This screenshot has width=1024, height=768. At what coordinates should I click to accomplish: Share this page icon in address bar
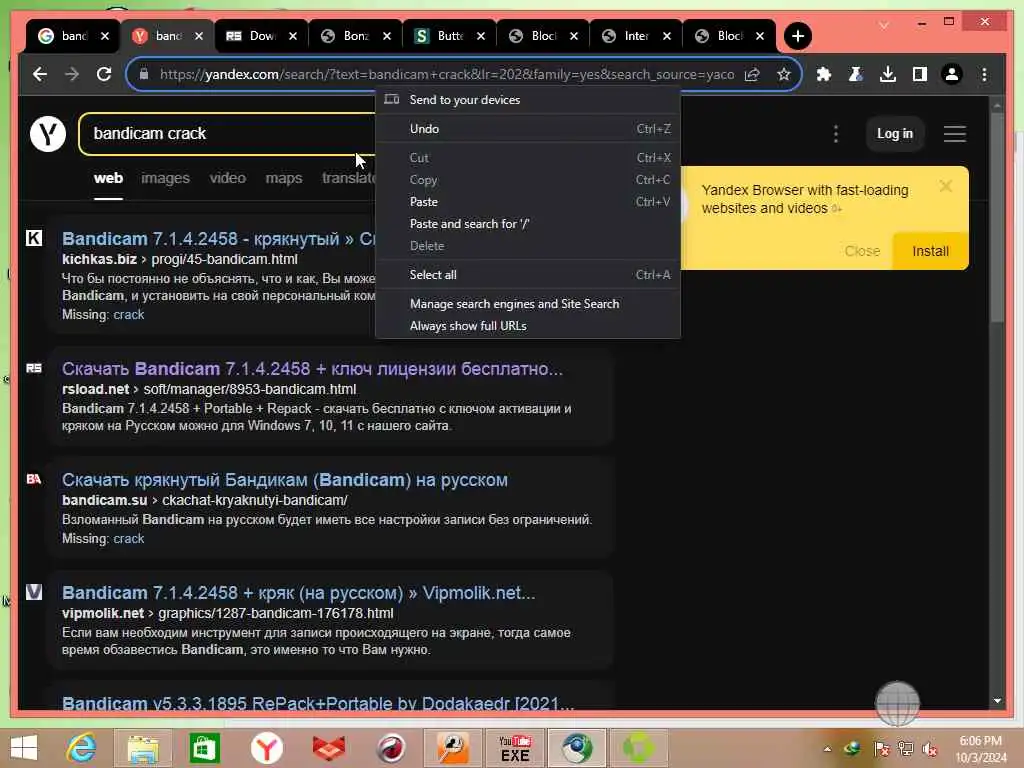coord(752,74)
